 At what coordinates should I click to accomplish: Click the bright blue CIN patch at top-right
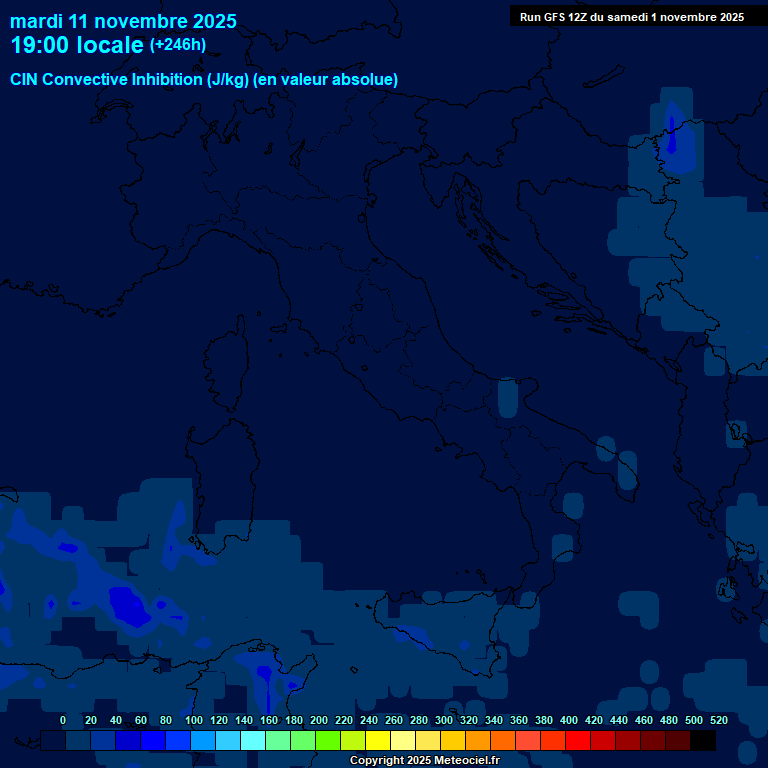pyautogui.click(x=672, y=135)
